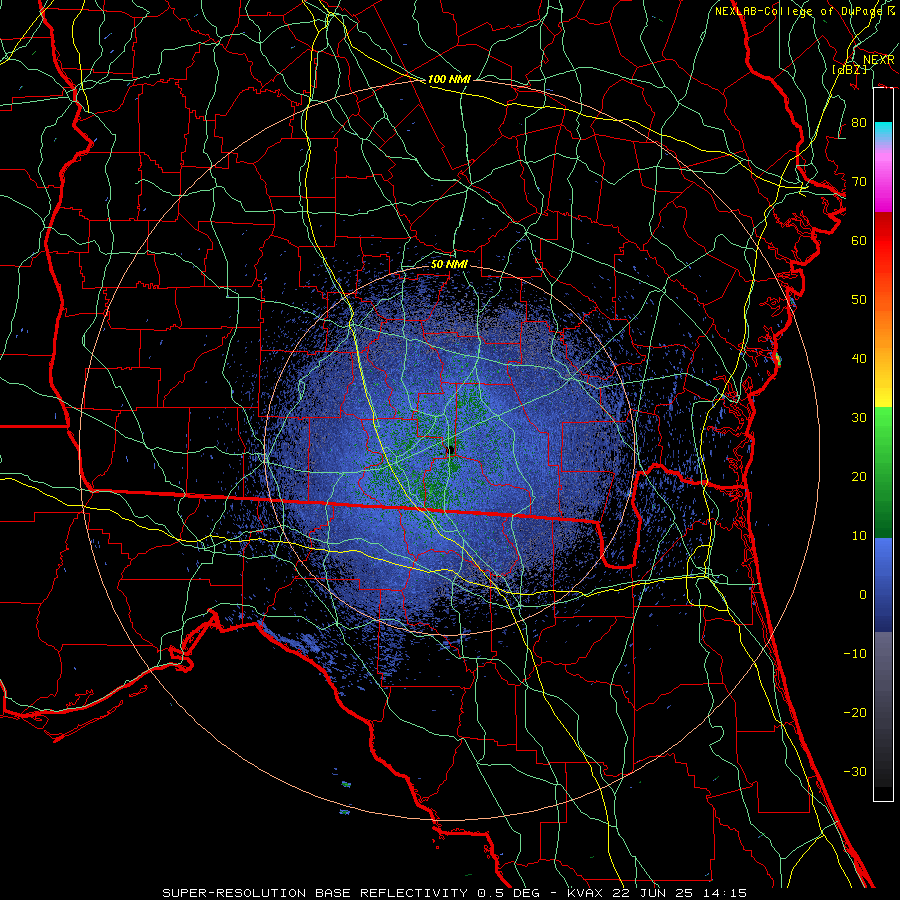Screen dimensions: 900x900
Task: Click the NEXR label above the color scale
Action: coord(878,60)
